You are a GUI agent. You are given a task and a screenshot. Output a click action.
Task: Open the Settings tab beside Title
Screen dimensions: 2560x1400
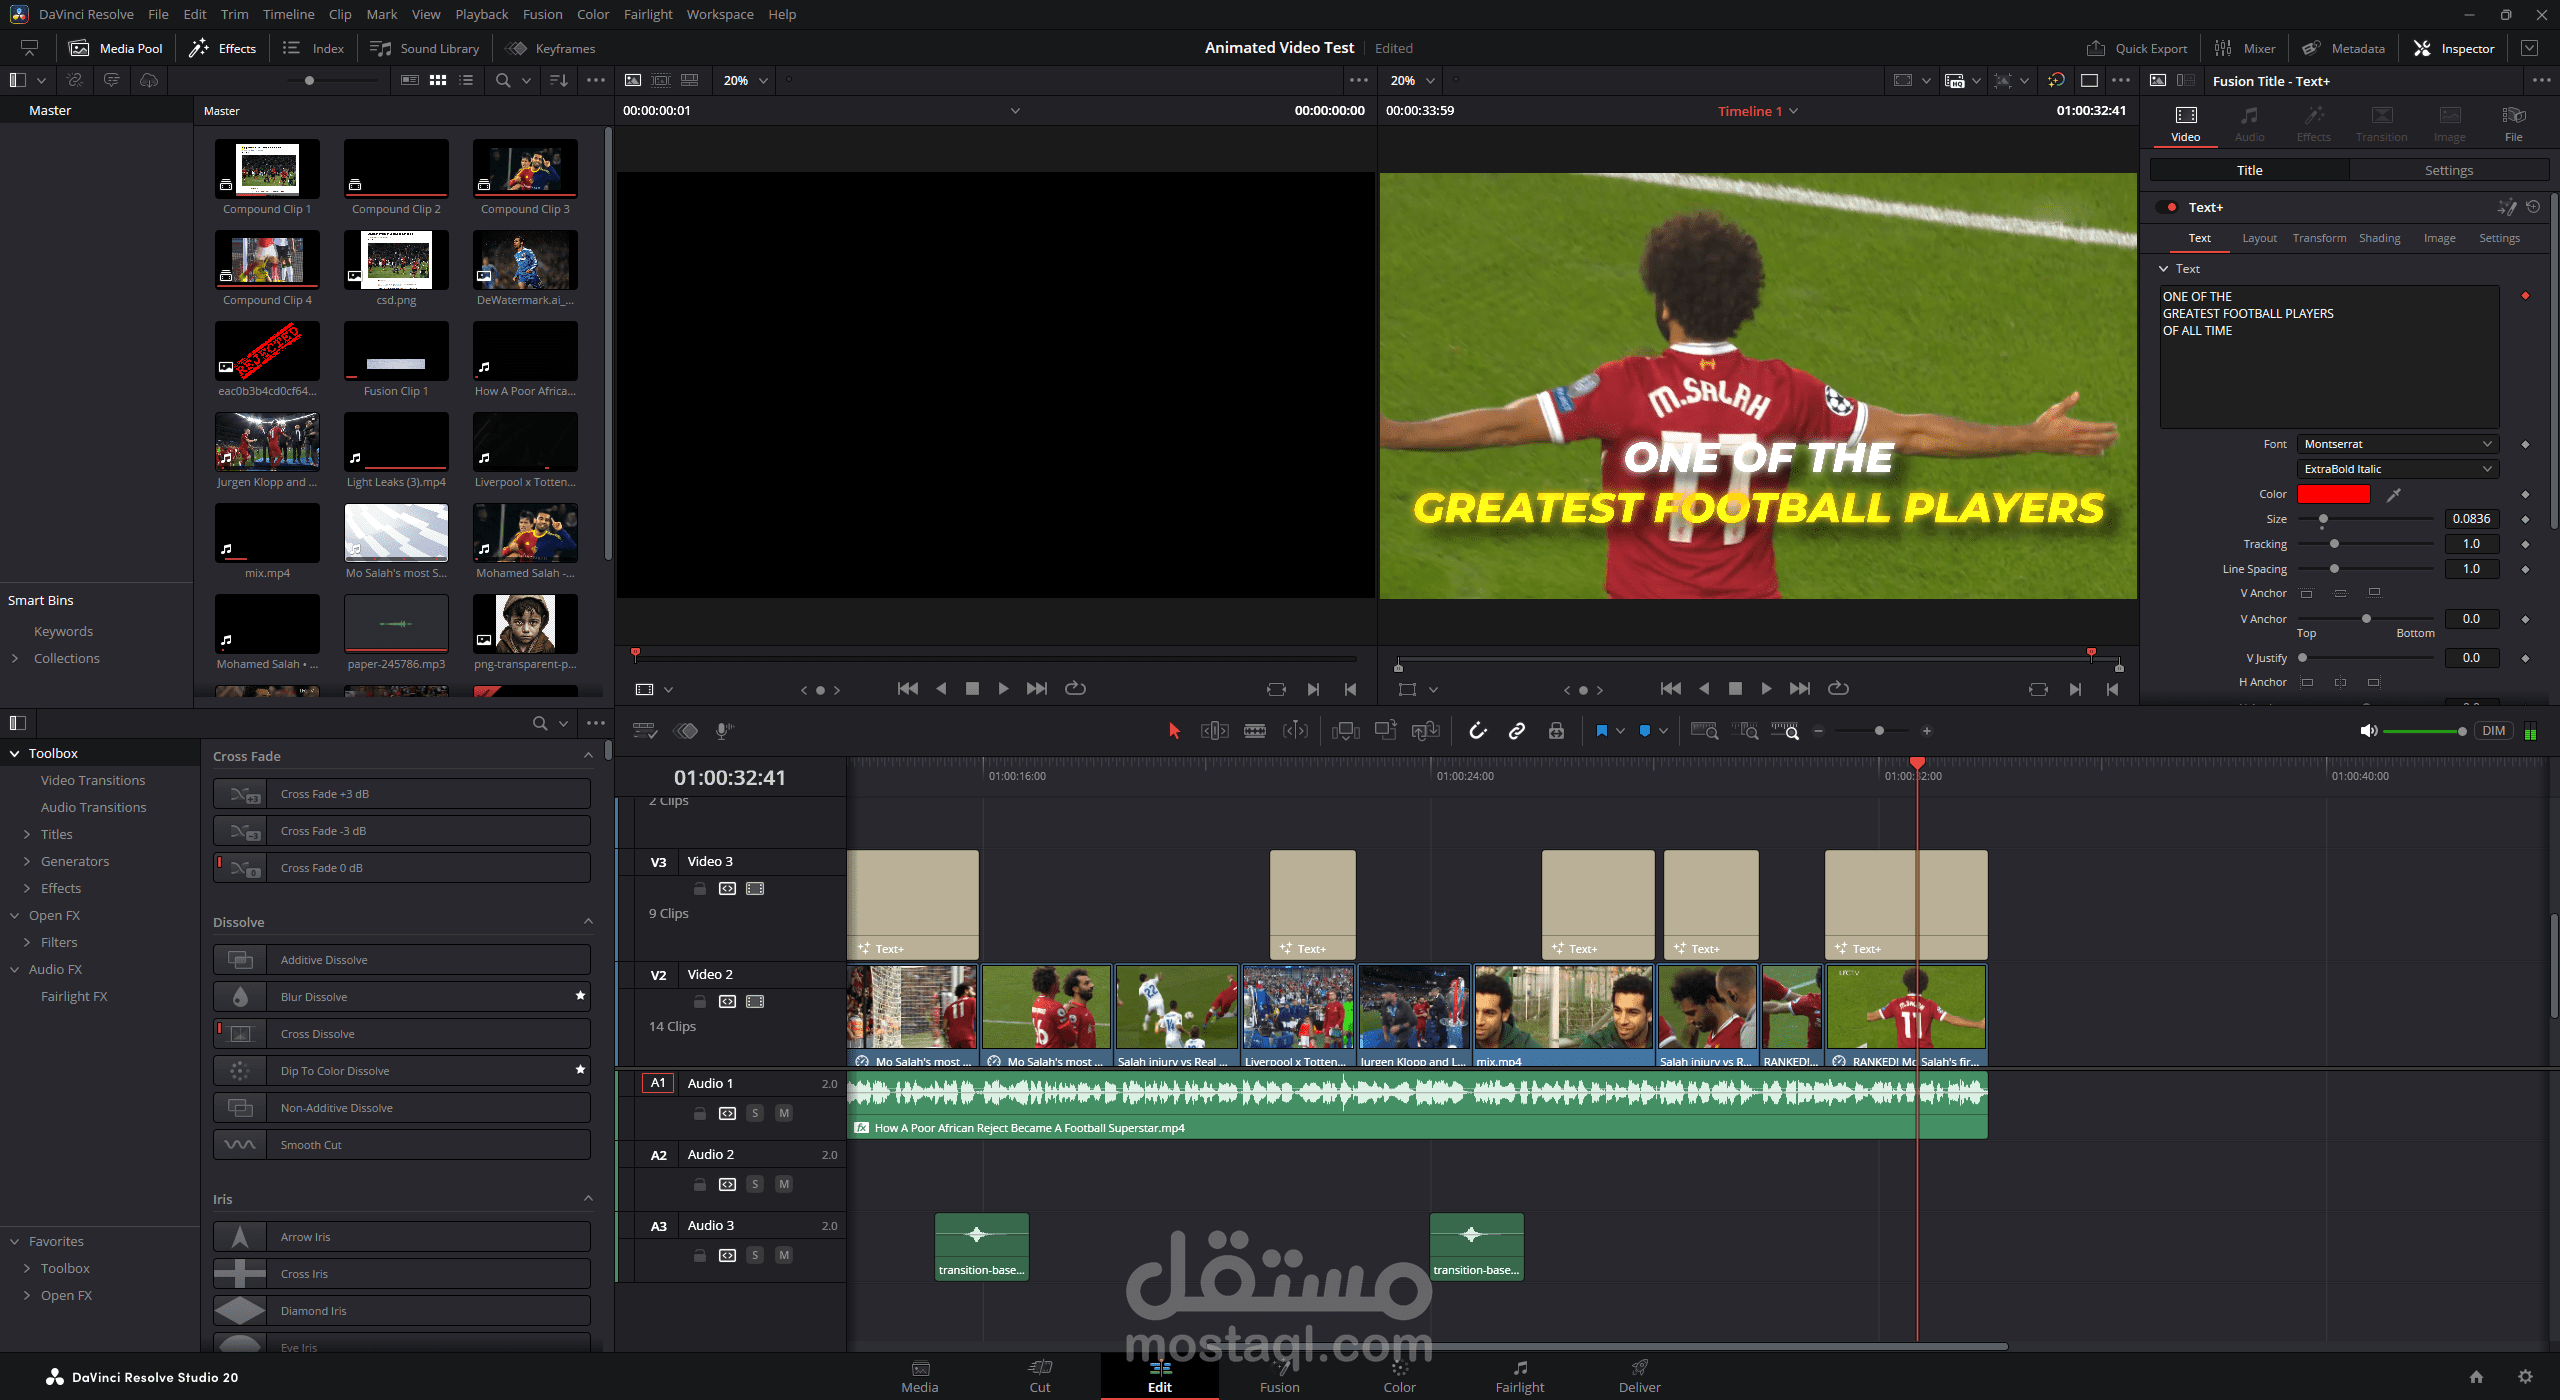(x=2448, y=170)
